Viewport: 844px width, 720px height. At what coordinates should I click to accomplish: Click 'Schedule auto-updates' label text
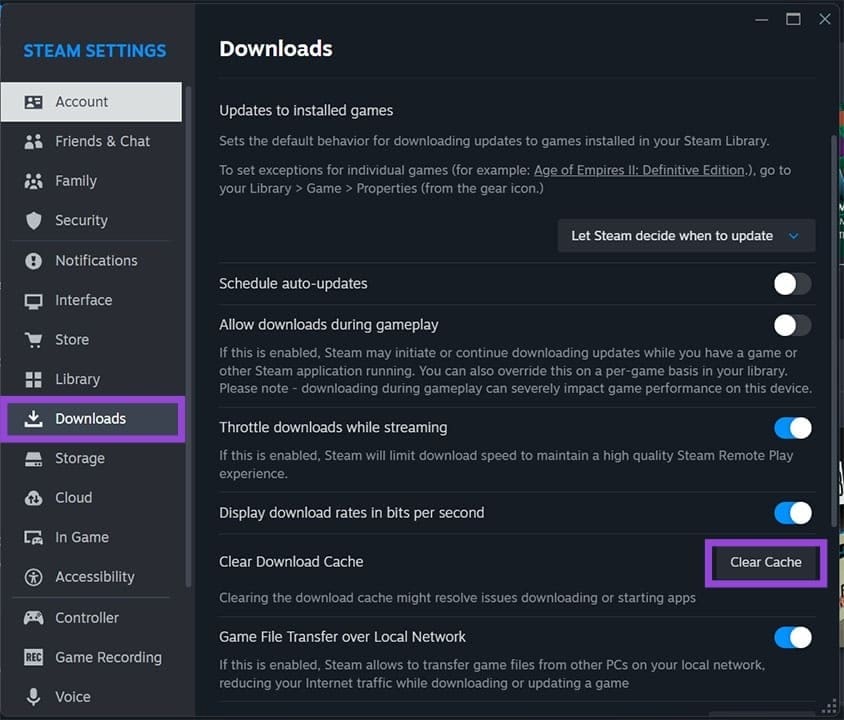[293, 284]
